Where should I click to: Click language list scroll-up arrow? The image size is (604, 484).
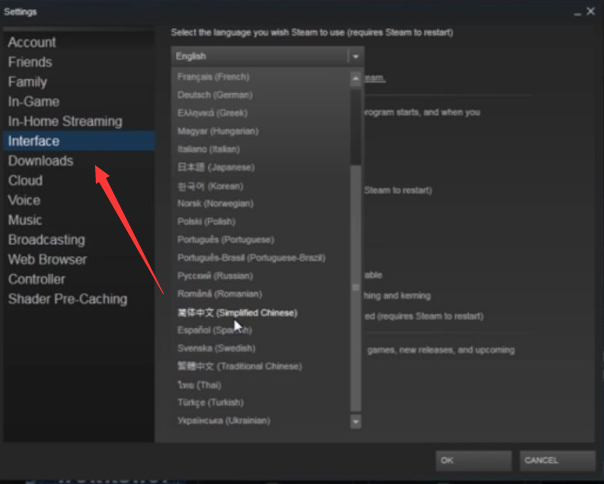click(x=356, y=79)
